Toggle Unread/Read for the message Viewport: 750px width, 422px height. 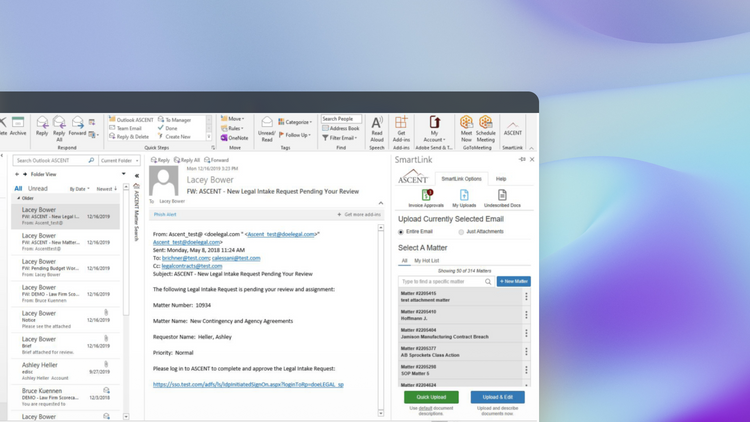pos(267,129)
